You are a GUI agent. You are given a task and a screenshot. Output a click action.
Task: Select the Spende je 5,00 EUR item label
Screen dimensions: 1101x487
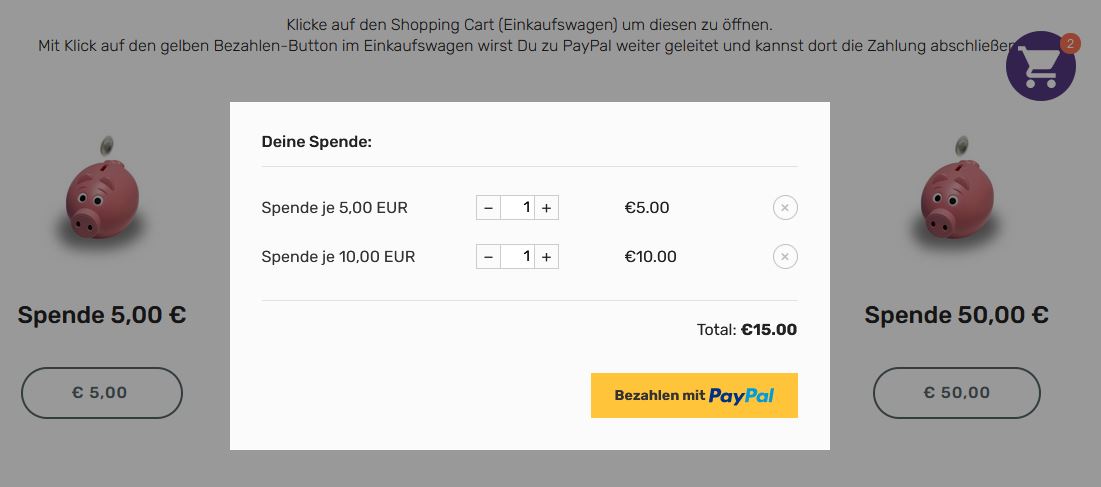coord(334,208)
